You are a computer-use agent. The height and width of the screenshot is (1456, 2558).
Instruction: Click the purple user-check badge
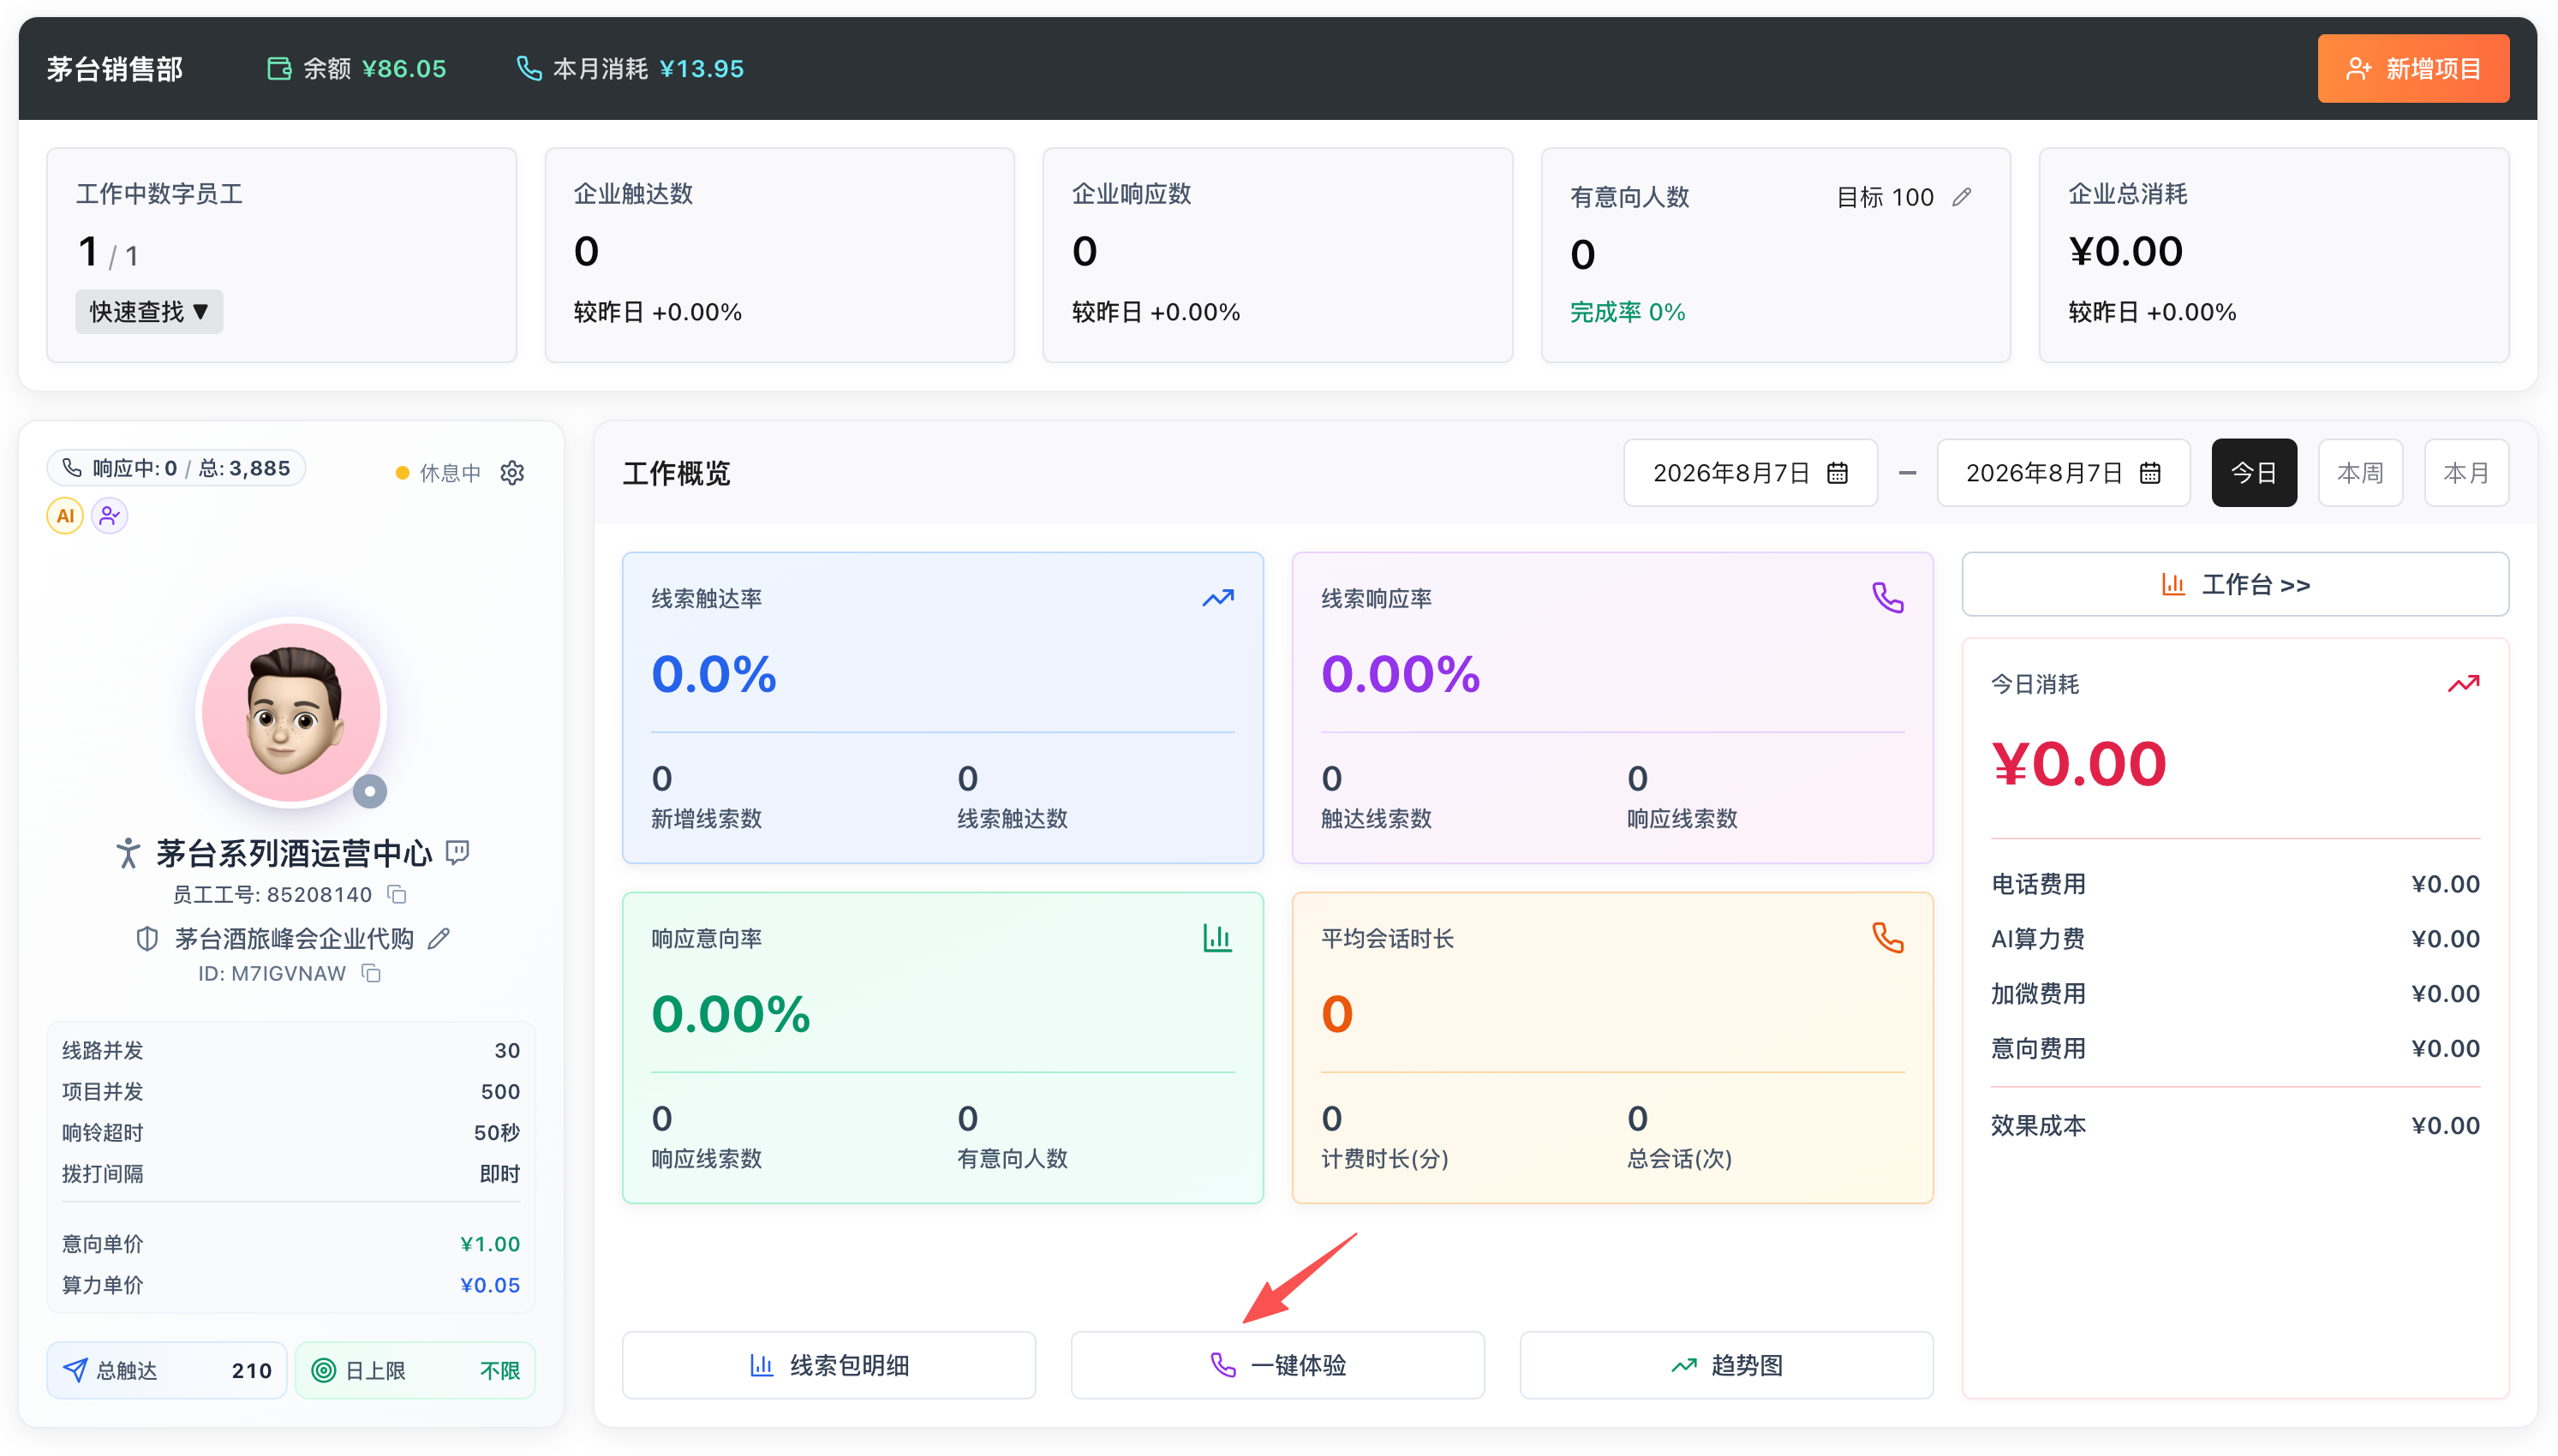tap(109, 516)
